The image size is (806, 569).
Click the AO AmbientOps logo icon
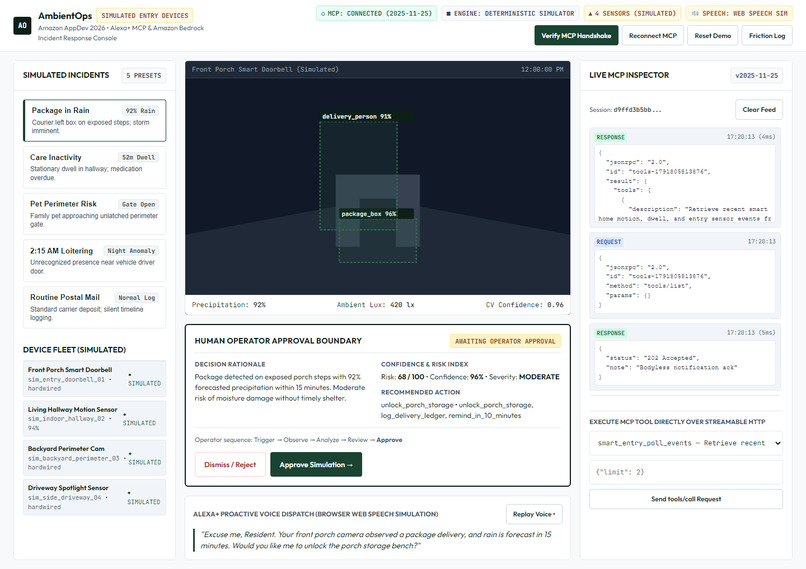(22, 25)
